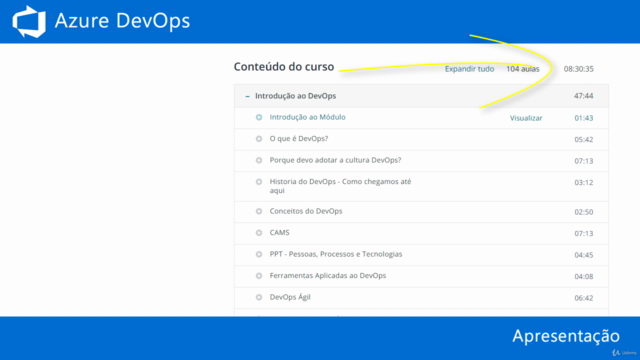Screen dimensions: 640x360
Task: Click duration 04:45 of PPT lesson
Action: coord(584,255)
